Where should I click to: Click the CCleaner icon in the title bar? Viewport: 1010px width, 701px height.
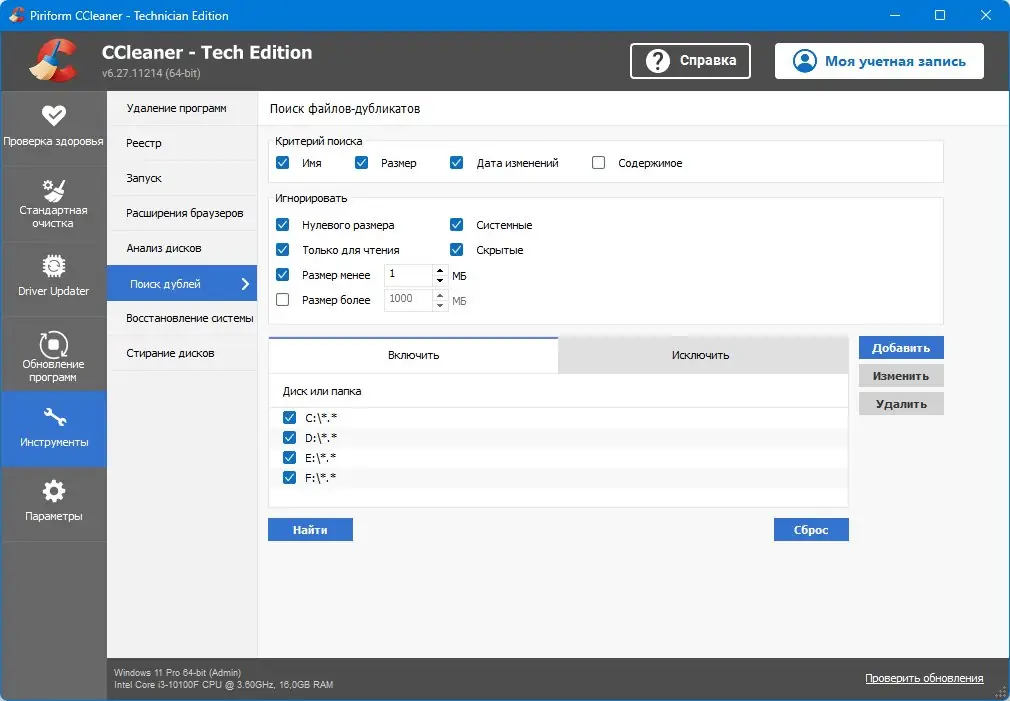(x=17, y=15)
